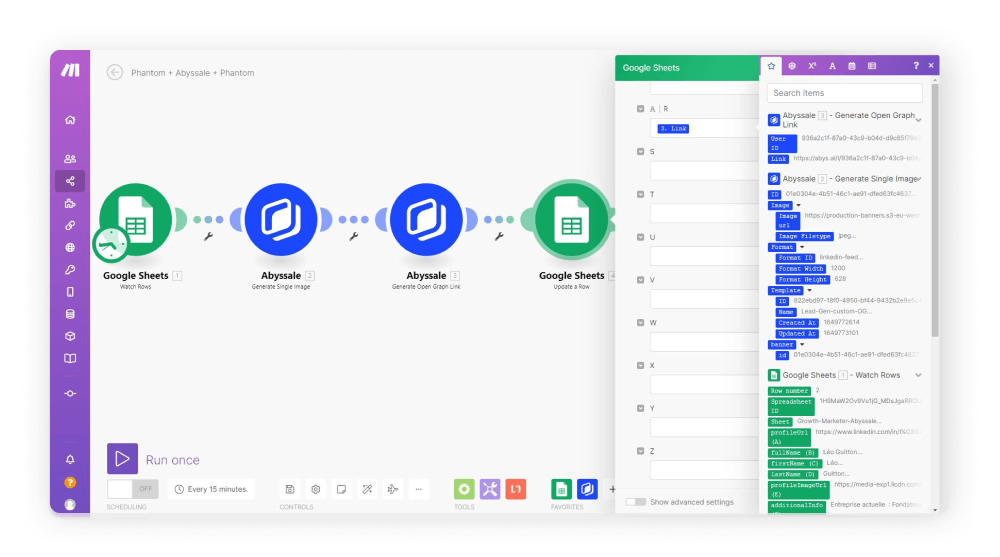Click the Explain flow airplane icon
The image size is (1000, 557).
click(x=393, y=489)
